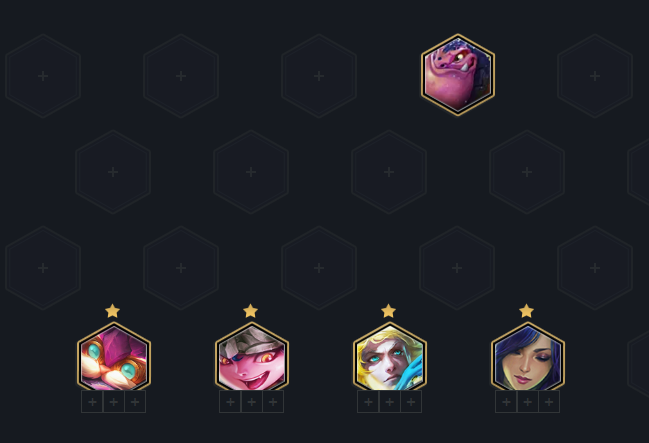This screenshot has height=443, width=649.
Task: Select the blond Ezreal champion portrait
Action: (x=389, y=358)
